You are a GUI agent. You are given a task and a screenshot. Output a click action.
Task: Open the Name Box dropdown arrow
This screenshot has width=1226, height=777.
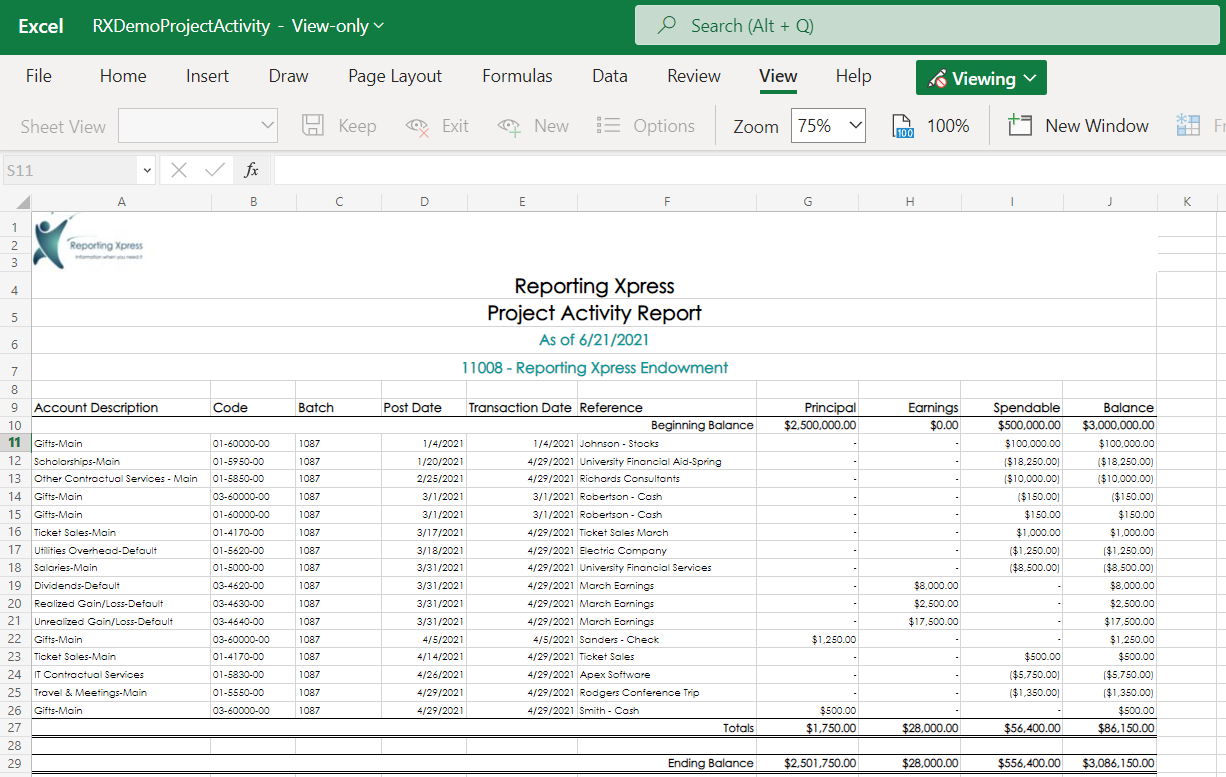(146, 170)
